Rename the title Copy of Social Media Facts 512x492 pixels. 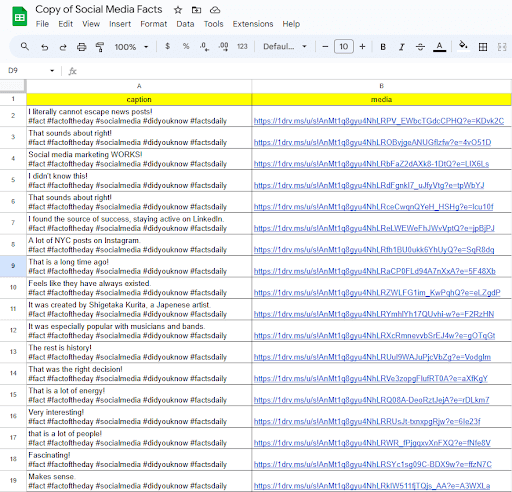(99, 9)
